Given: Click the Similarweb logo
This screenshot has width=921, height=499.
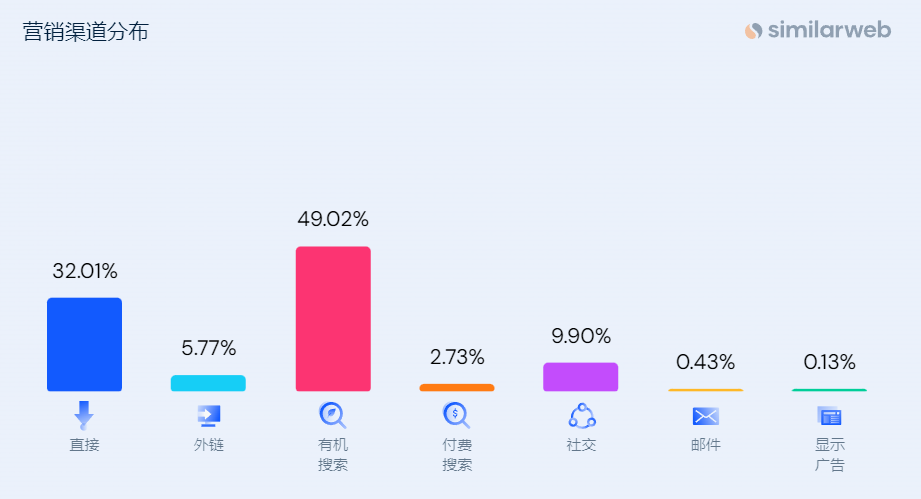Looking at the screenshot, I should [x=817, y=31].
